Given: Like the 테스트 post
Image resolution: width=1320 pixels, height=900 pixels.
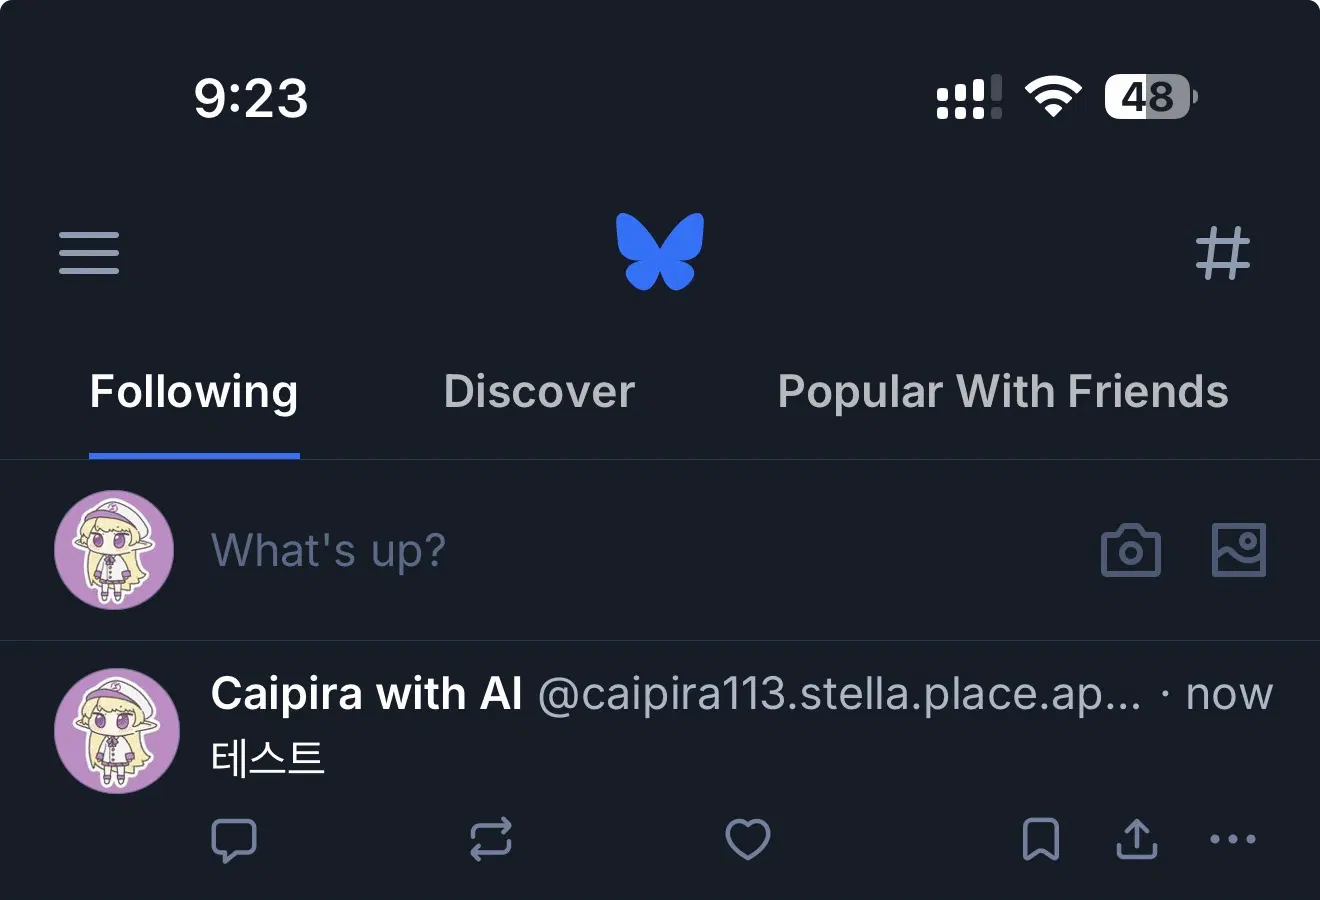Looking at the screenshot, I should pos(747,839).
